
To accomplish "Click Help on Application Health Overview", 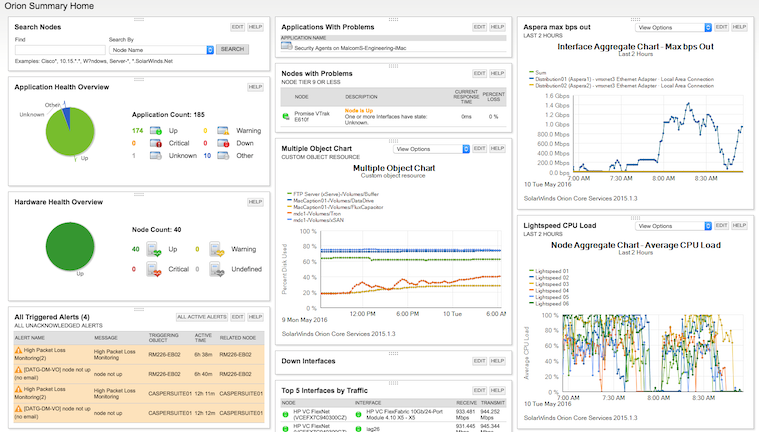I will [255, 87].
